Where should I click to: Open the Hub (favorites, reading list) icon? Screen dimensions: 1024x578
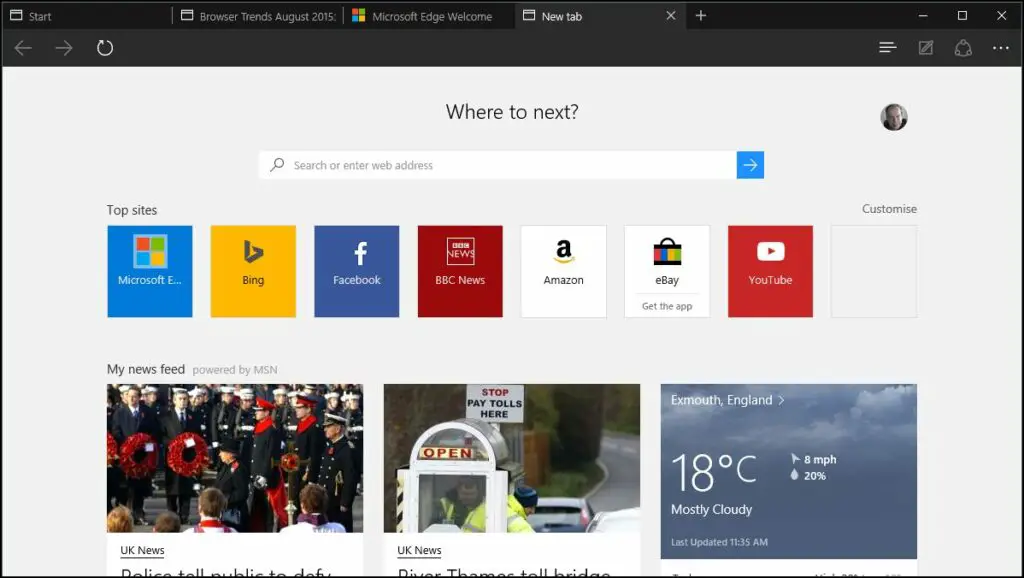click(x=888, y=48)
